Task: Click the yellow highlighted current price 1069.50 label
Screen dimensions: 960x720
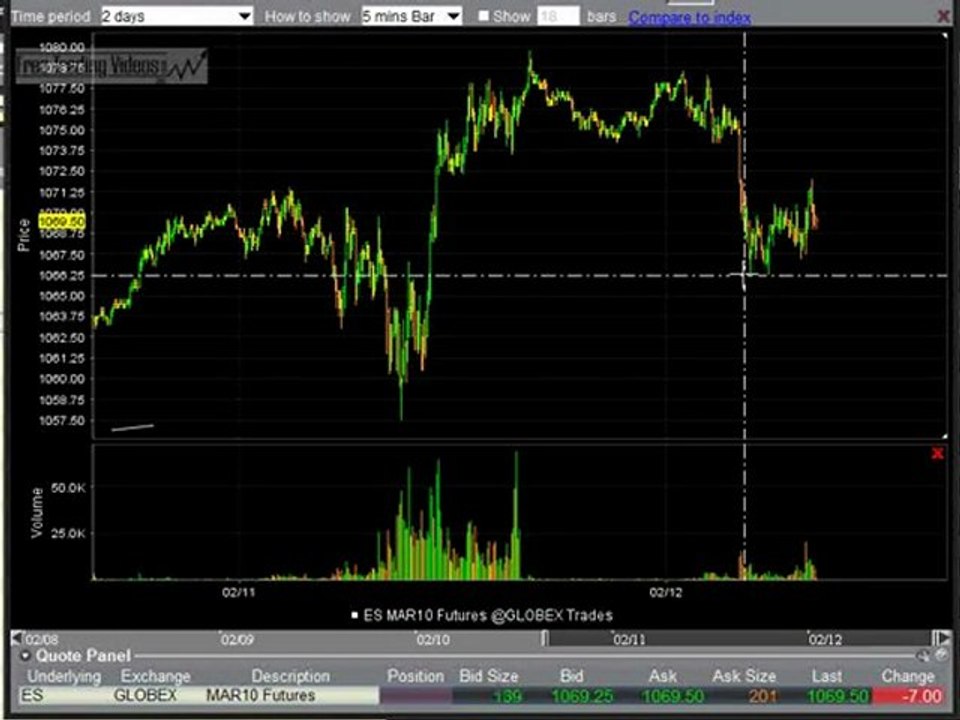Action: (x=62, y=221)
